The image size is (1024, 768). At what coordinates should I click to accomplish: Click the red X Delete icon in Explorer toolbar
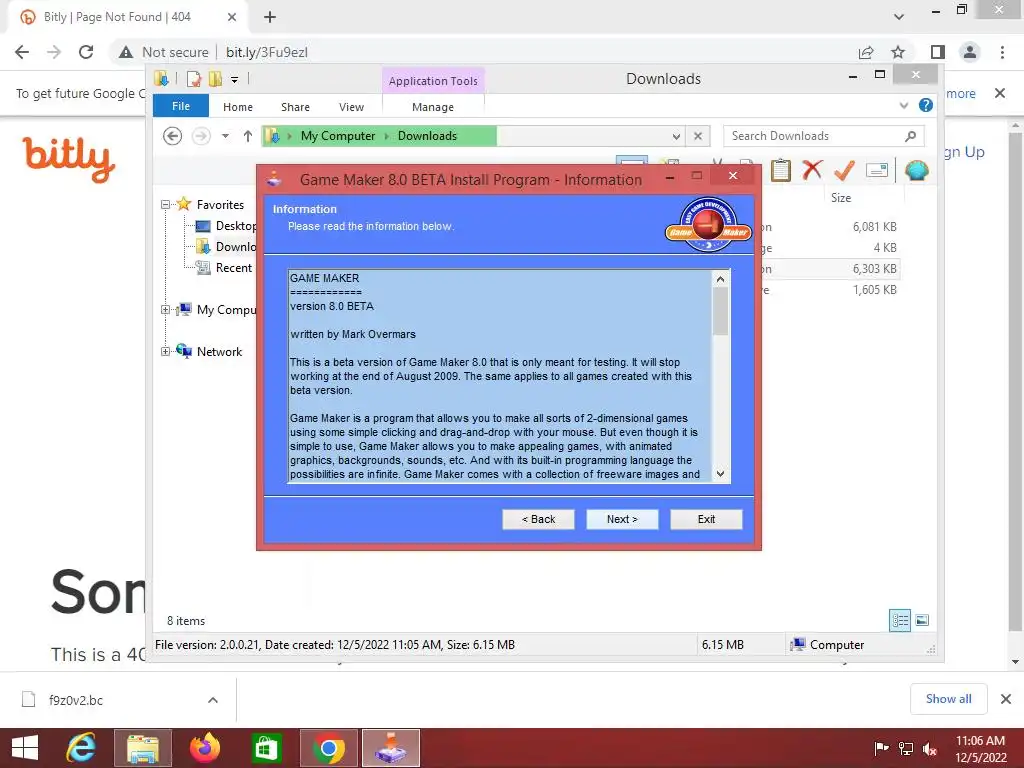pos(812,170)
